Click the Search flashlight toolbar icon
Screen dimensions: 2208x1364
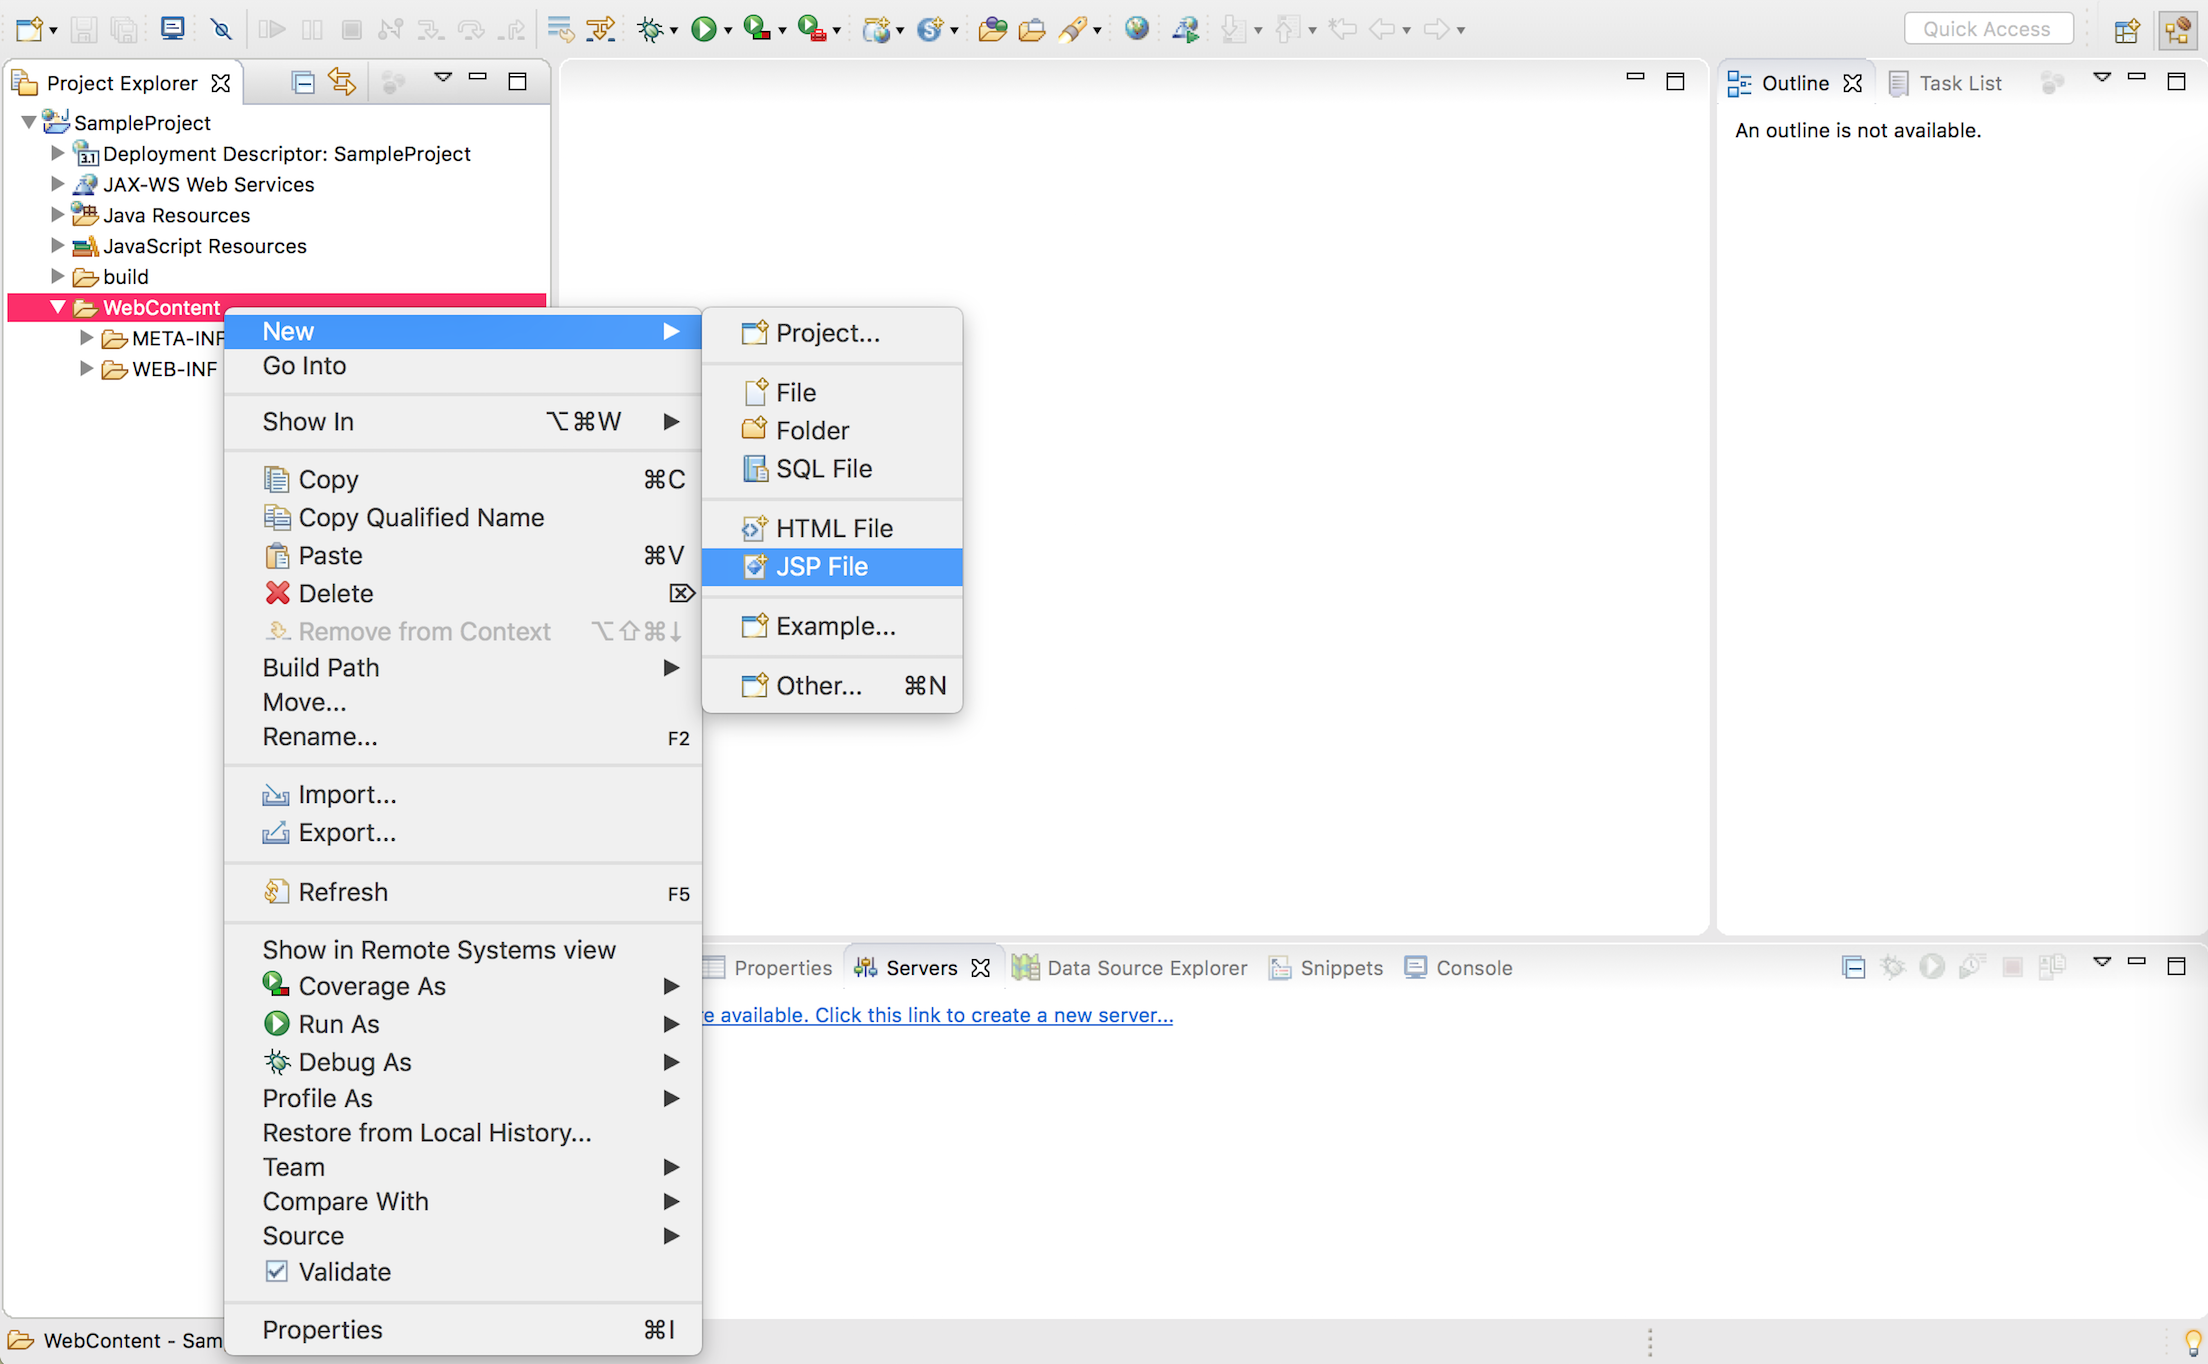click(x=1072, y=29)
